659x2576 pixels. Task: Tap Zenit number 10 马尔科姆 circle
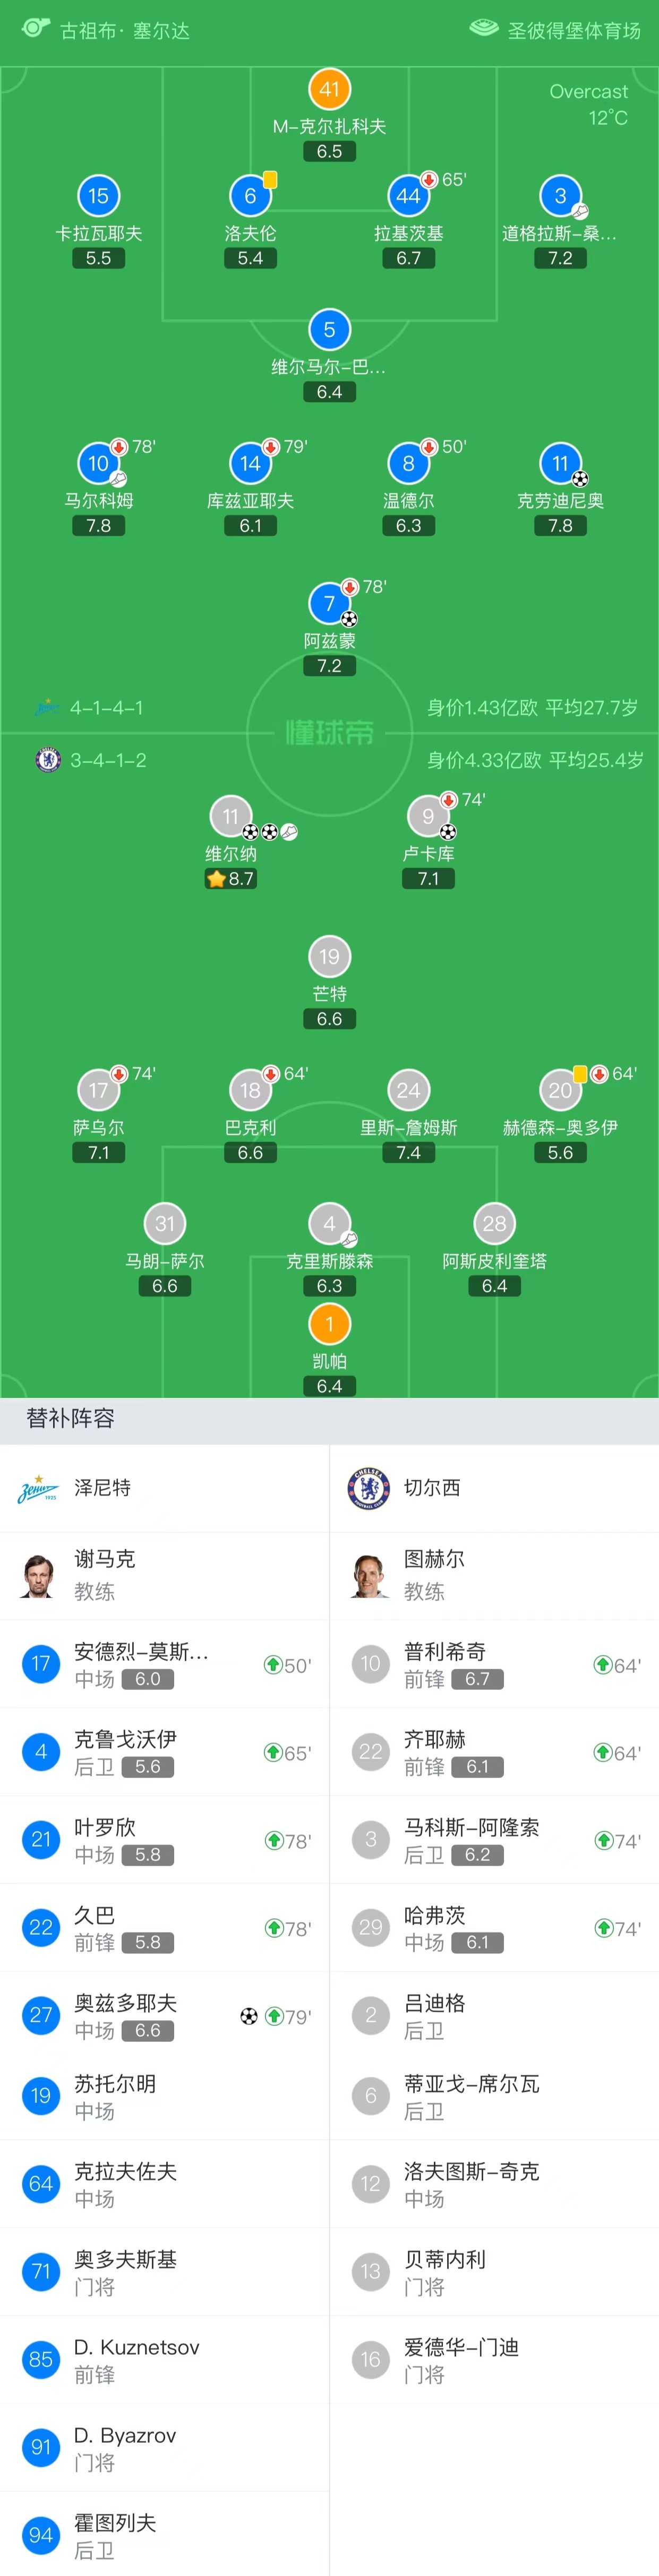pyautogui.click(x=98, y=463)
